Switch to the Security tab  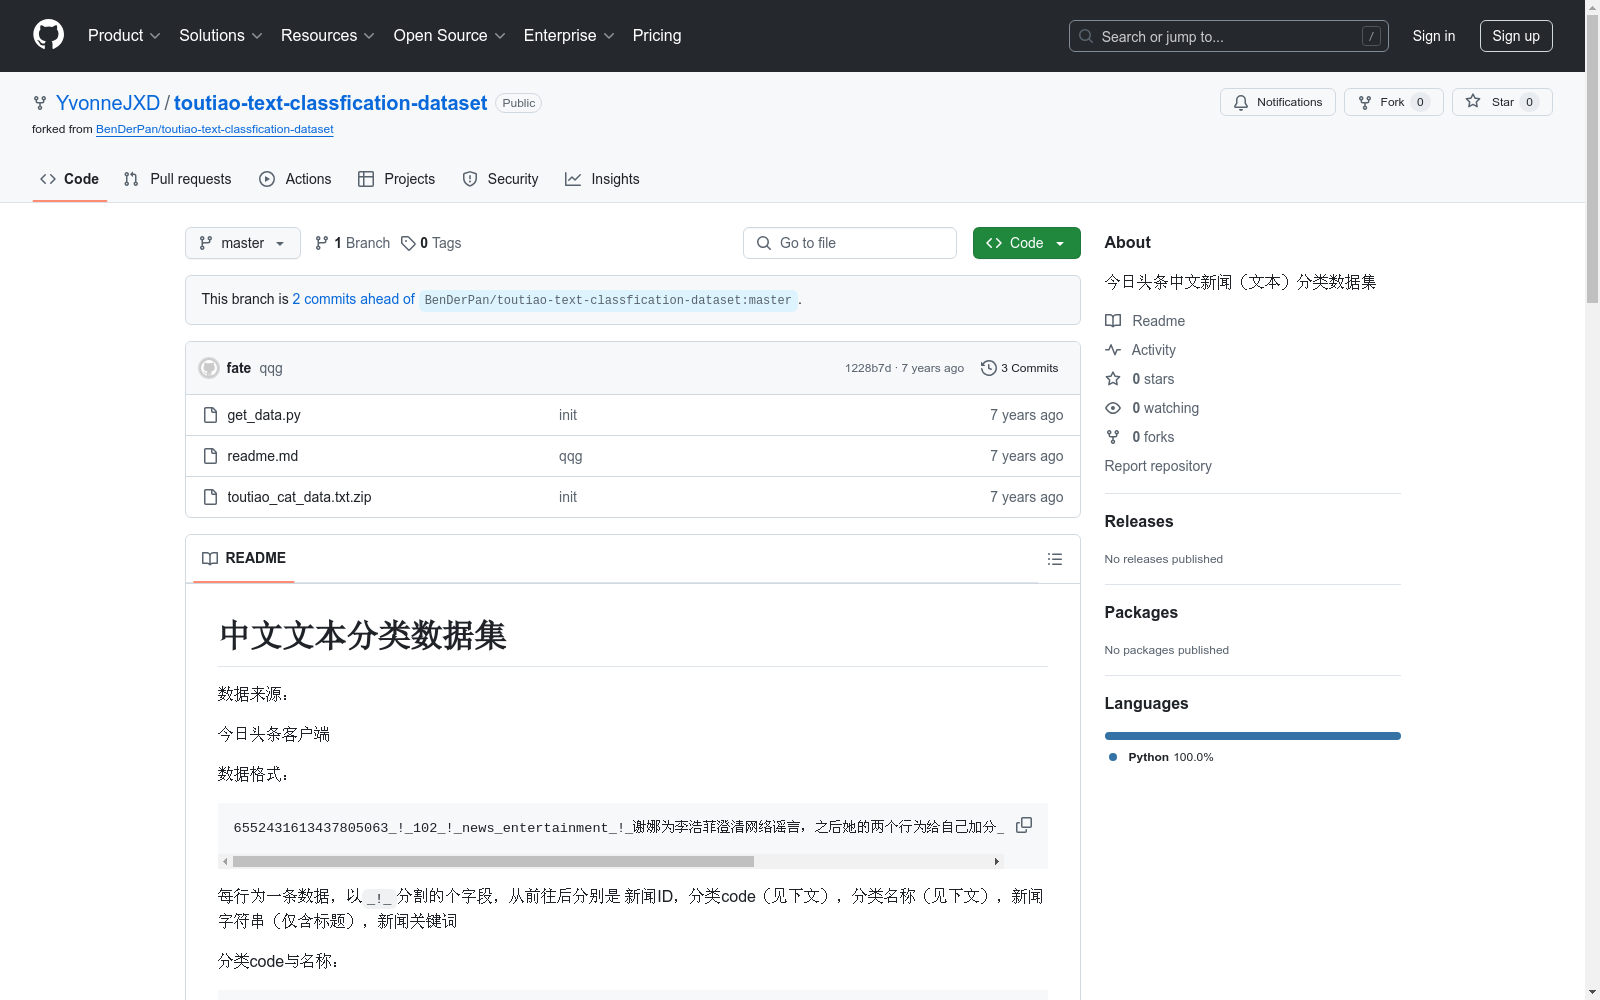tap(500, 179)
